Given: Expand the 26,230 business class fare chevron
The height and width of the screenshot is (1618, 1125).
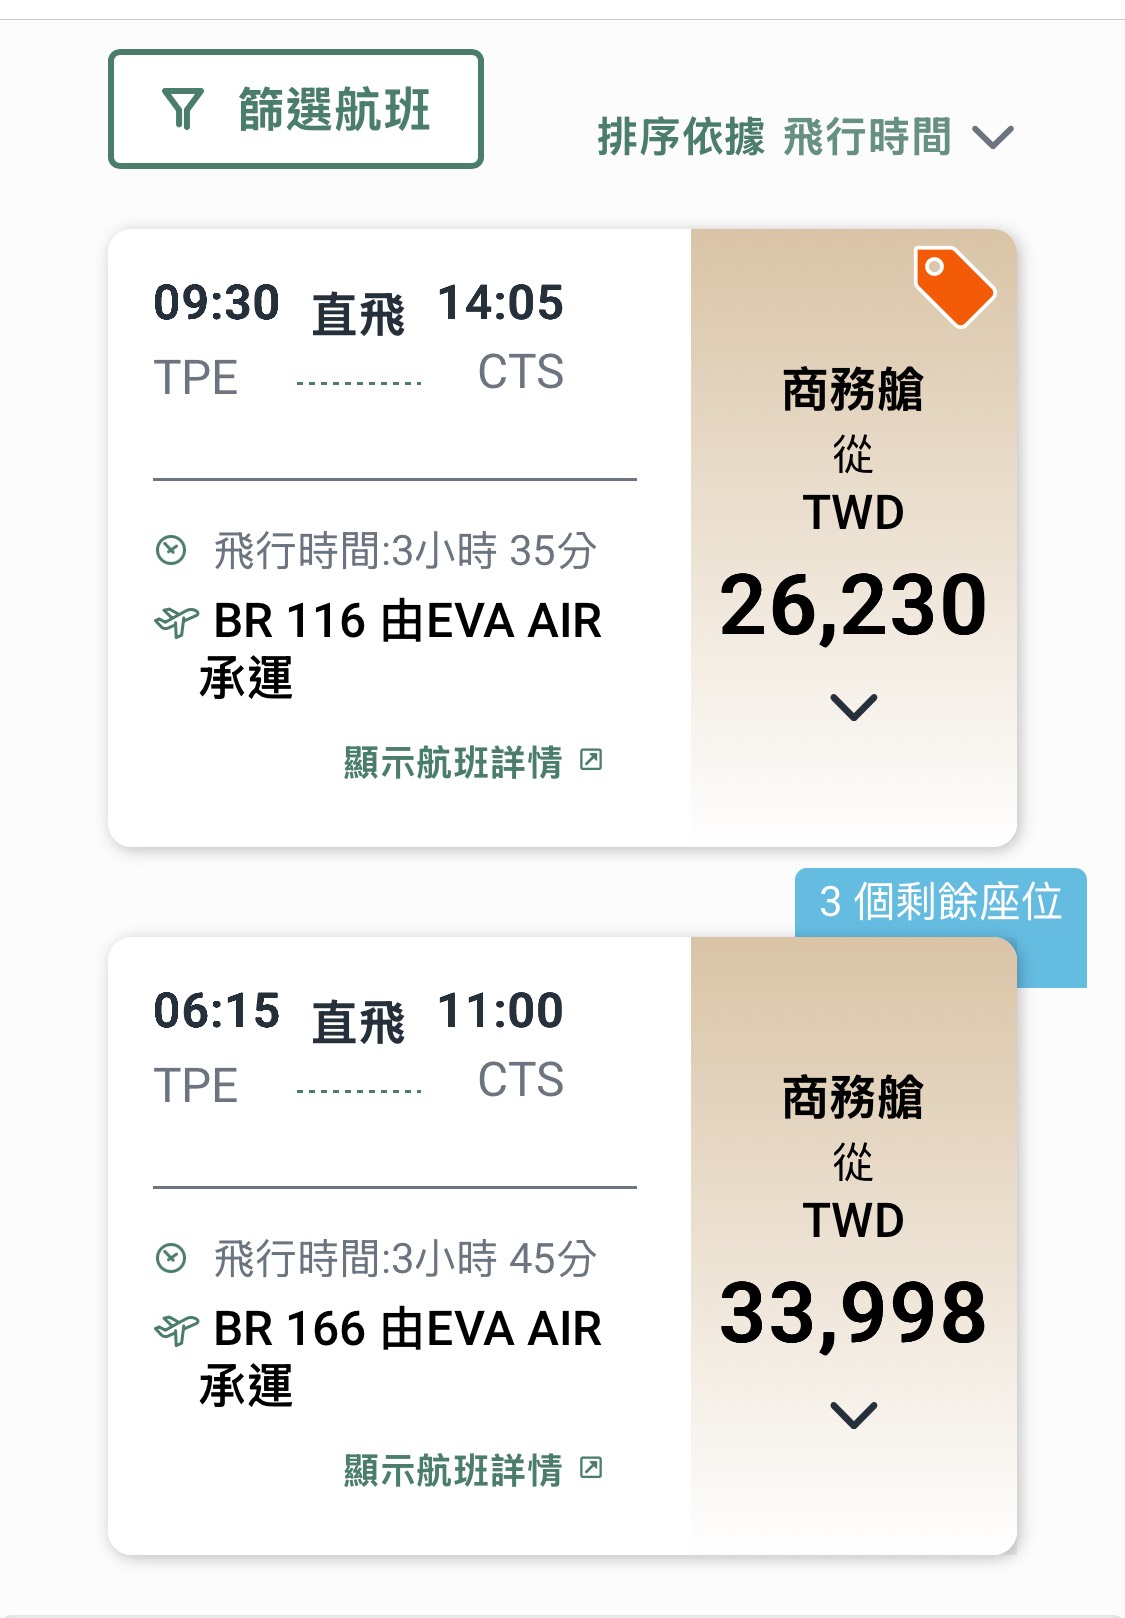Looking at the screenshot, I should (854, 707).
